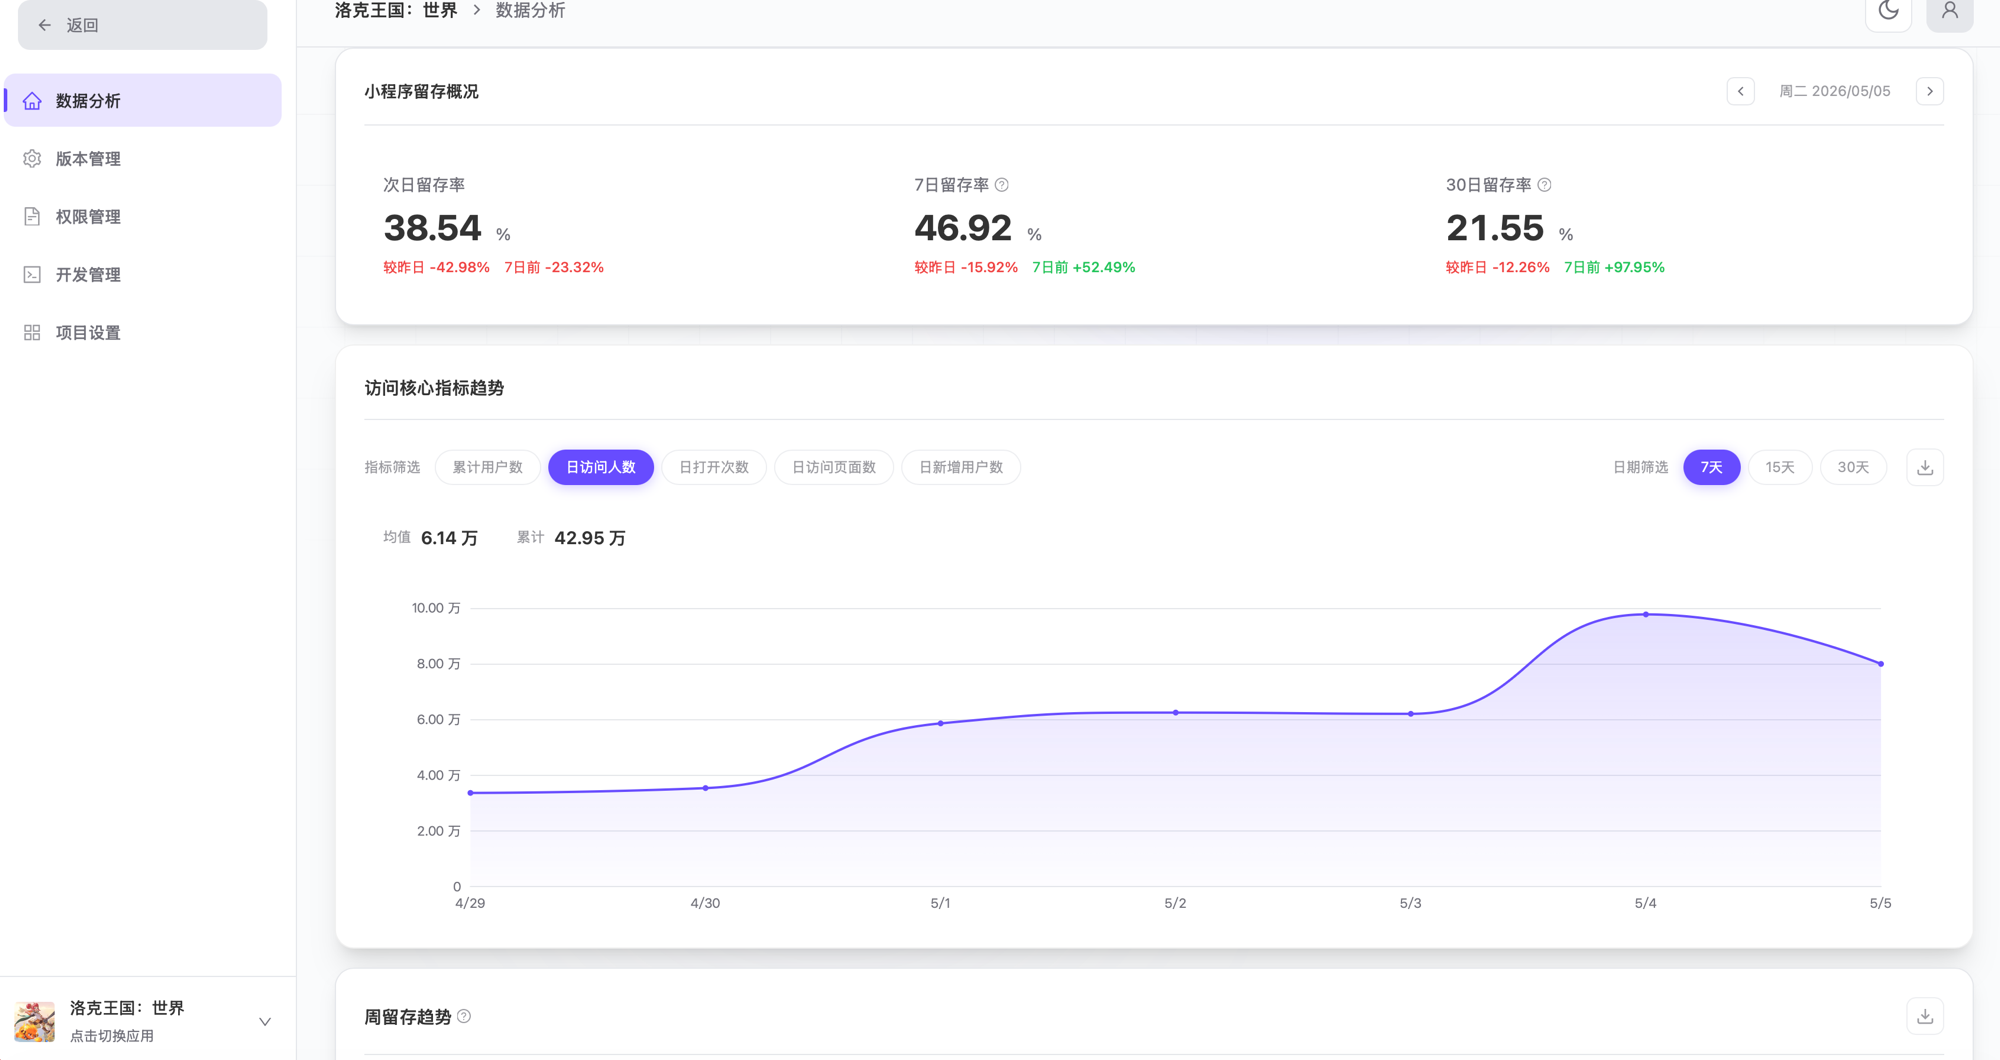Click the gear icon next to 版本管理
Screen dimensions: 2000x1060
point(32,158)
